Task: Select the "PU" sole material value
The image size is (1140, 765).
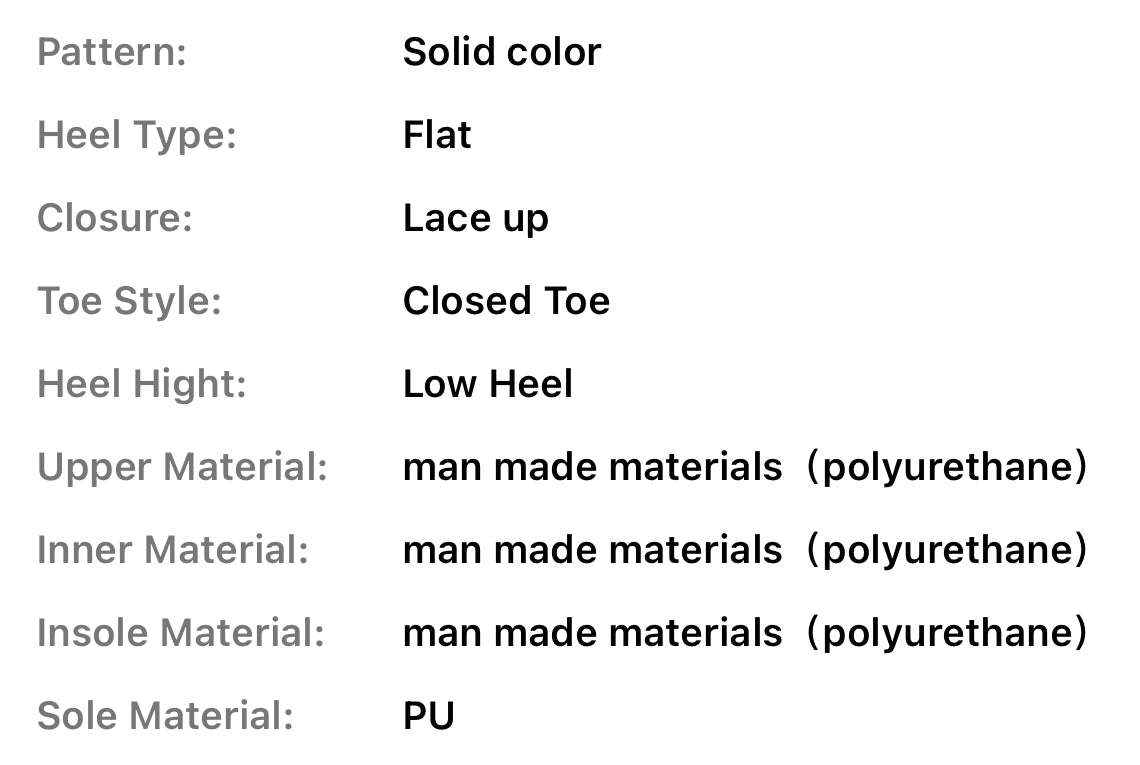Action: (429, 716)
